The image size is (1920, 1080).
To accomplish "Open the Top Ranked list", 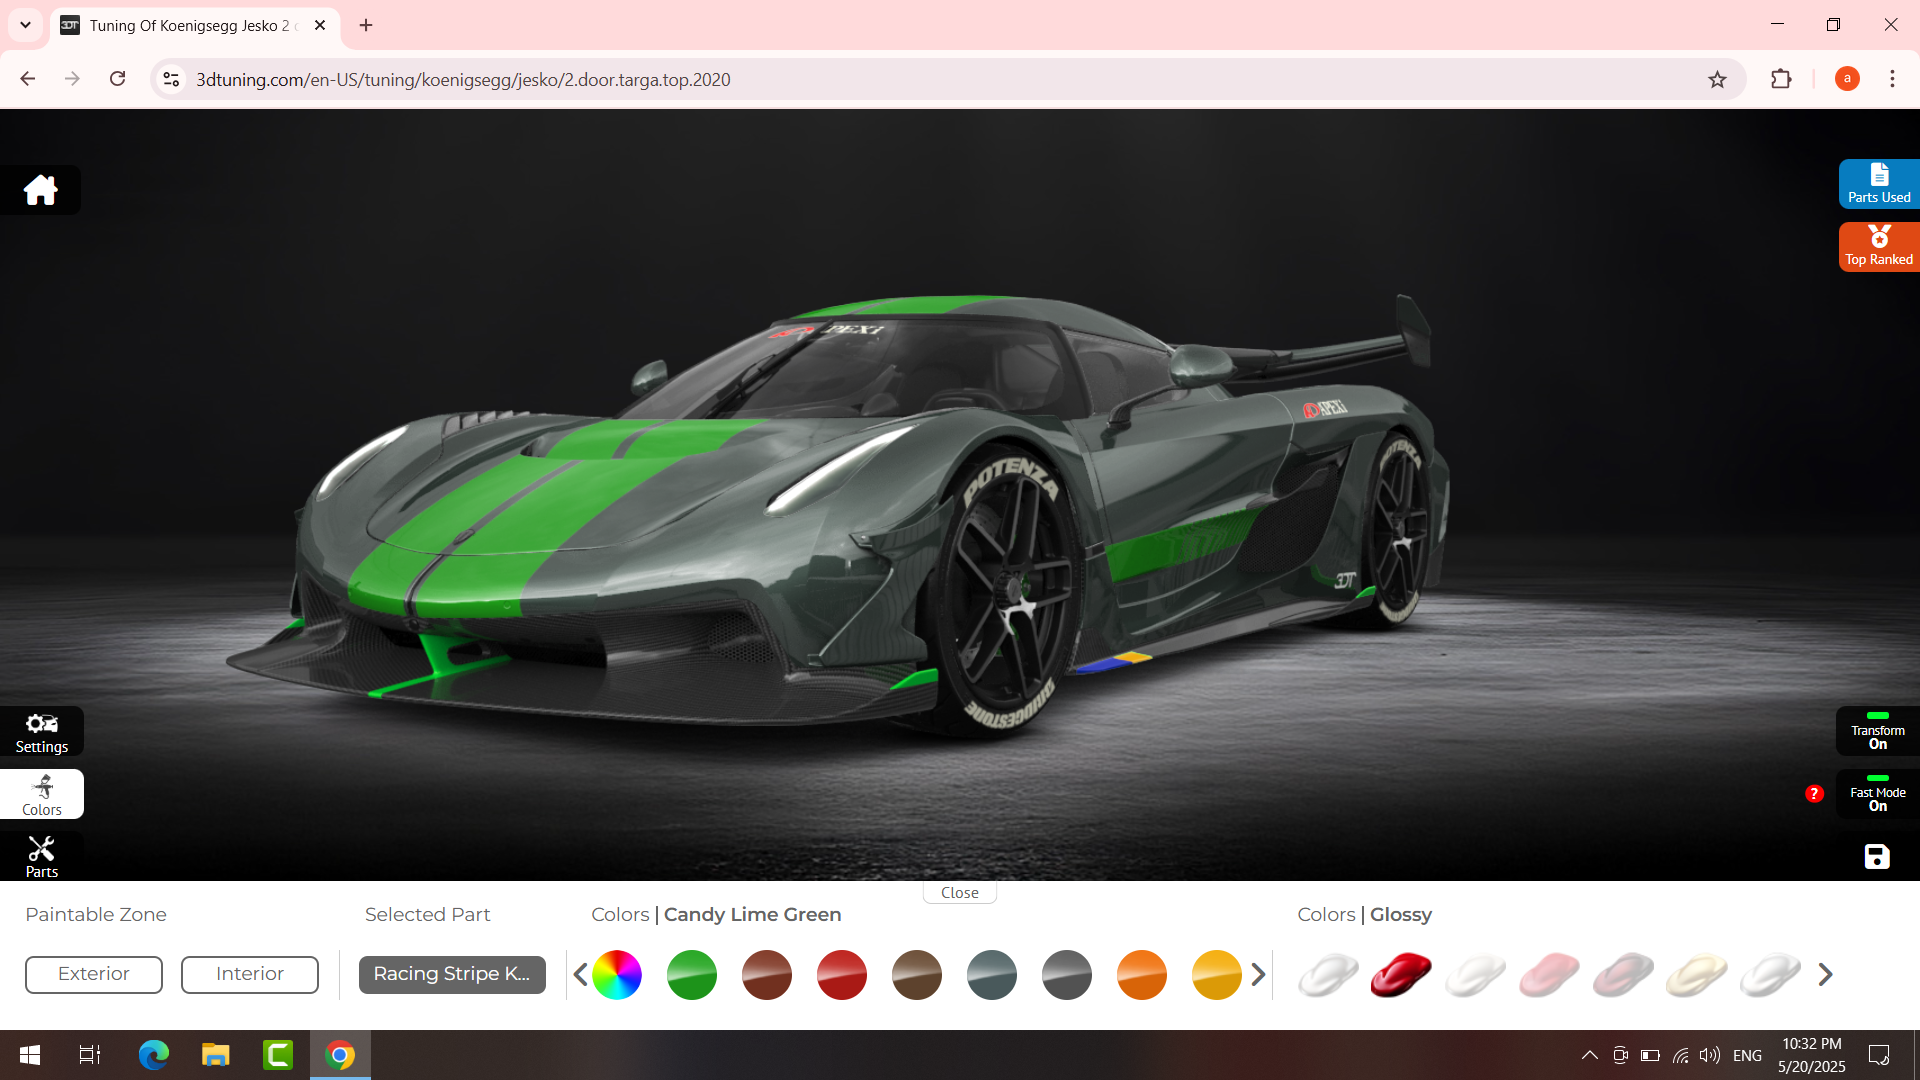I will tap(1879, 246).
